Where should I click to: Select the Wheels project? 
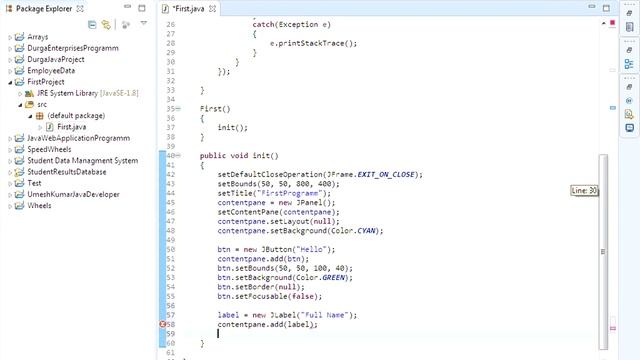pyautogui.click(x=39, y=206)
